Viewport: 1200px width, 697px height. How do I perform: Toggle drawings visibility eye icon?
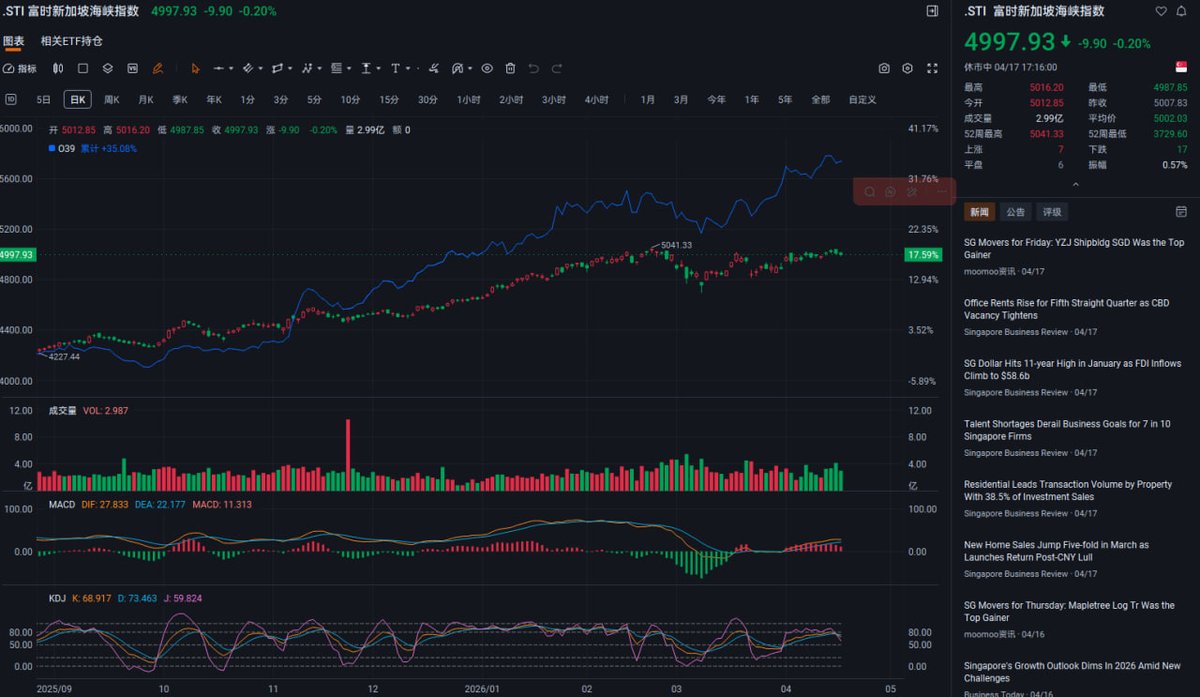click(x=487, y=68)
